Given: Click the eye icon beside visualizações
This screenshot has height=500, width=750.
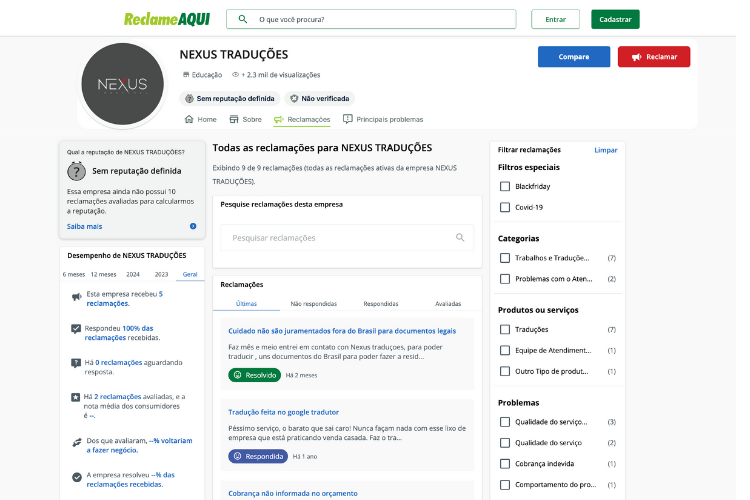Looking at the screenshot, I should coord(235,75).
